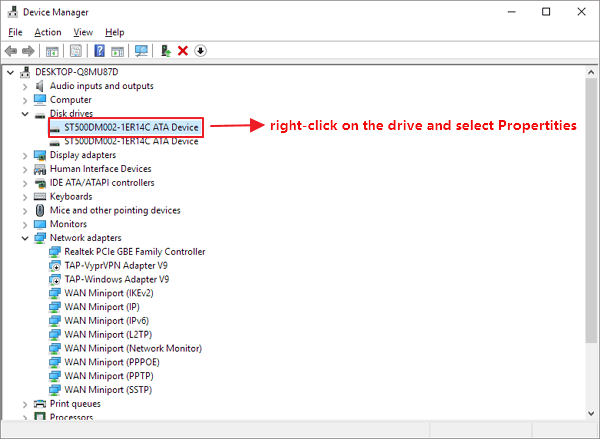Collapse the Disk drives category
This screenshot has height=439, width=600.
tap(25, 114)
